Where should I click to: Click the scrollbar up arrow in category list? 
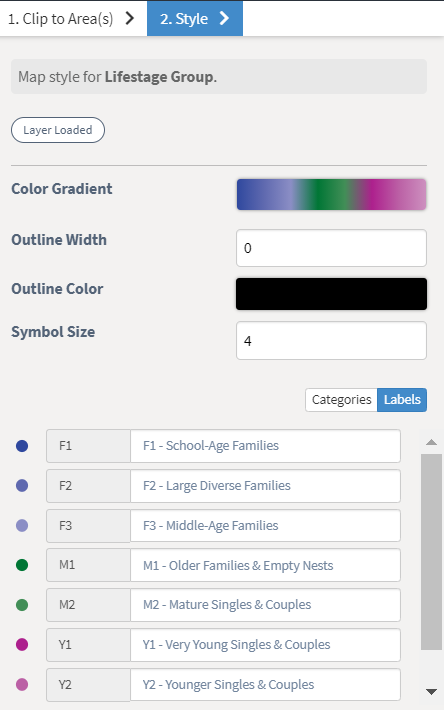point(431,442)
